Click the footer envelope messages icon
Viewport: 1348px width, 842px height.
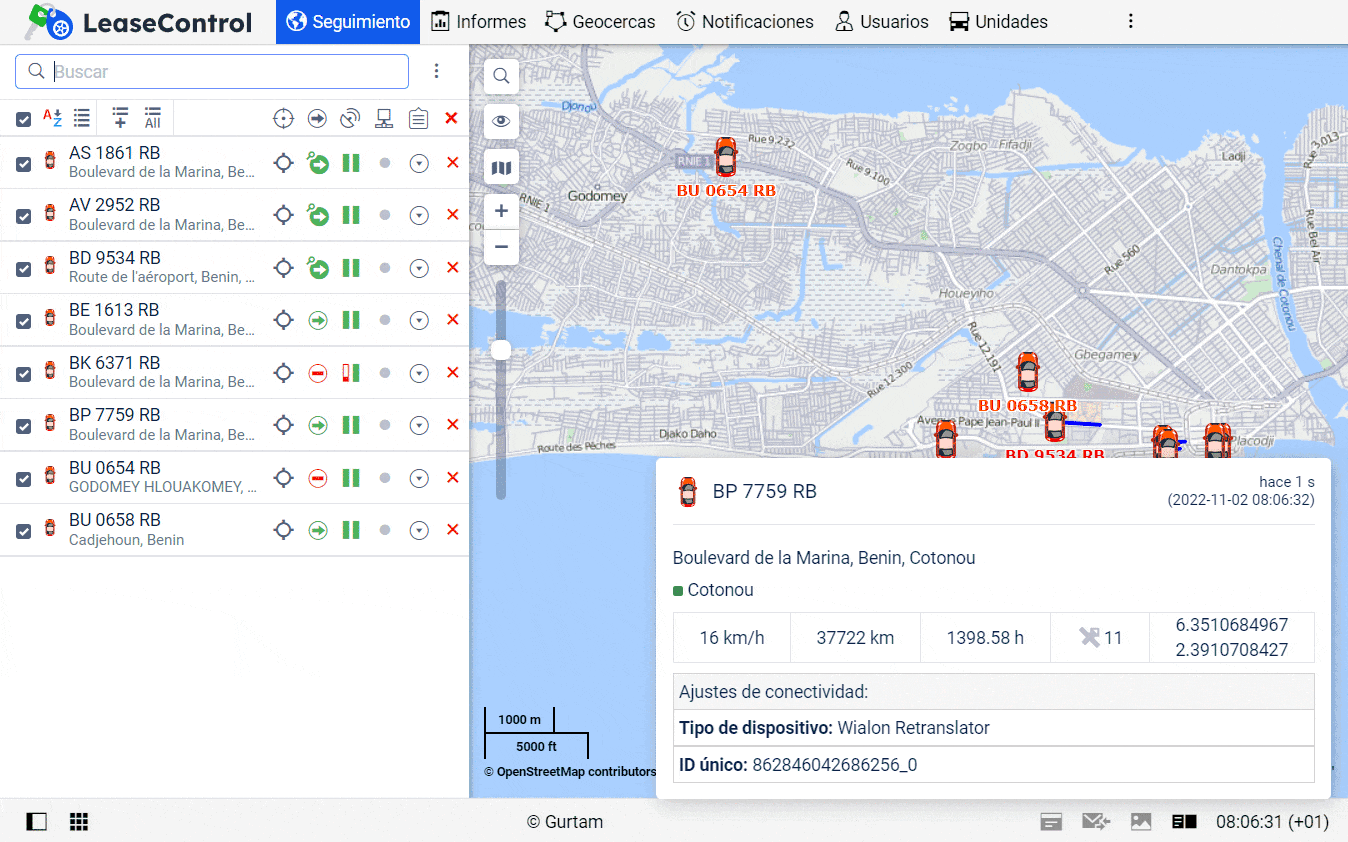1096,822
